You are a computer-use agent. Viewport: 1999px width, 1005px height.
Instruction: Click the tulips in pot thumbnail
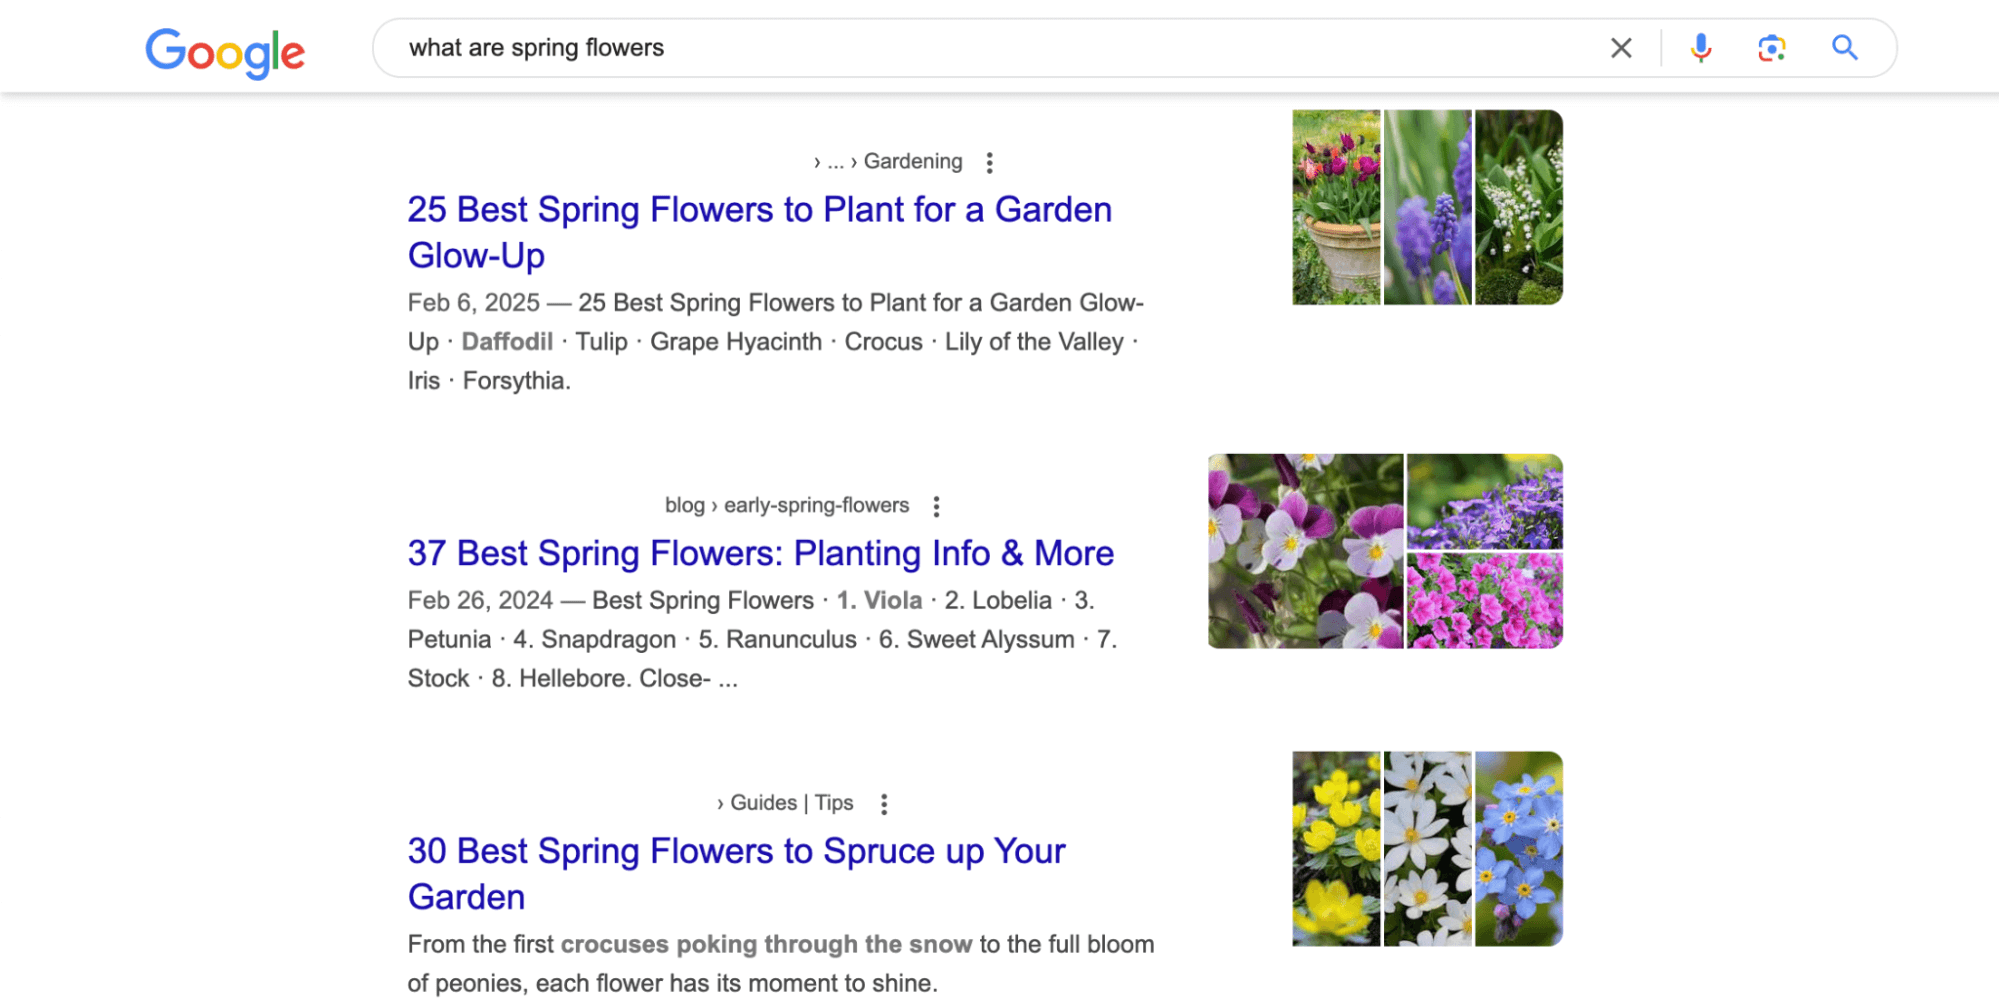click(1336, 207)
